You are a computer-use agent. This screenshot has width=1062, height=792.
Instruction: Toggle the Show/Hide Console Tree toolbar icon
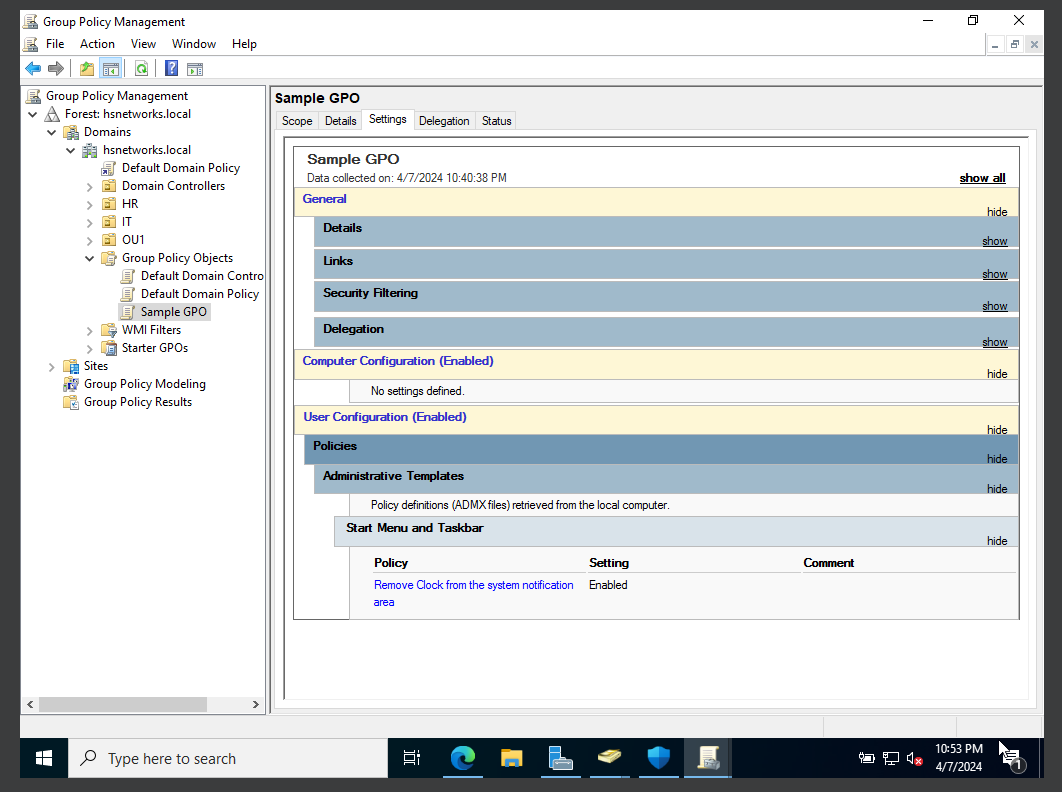110,69
